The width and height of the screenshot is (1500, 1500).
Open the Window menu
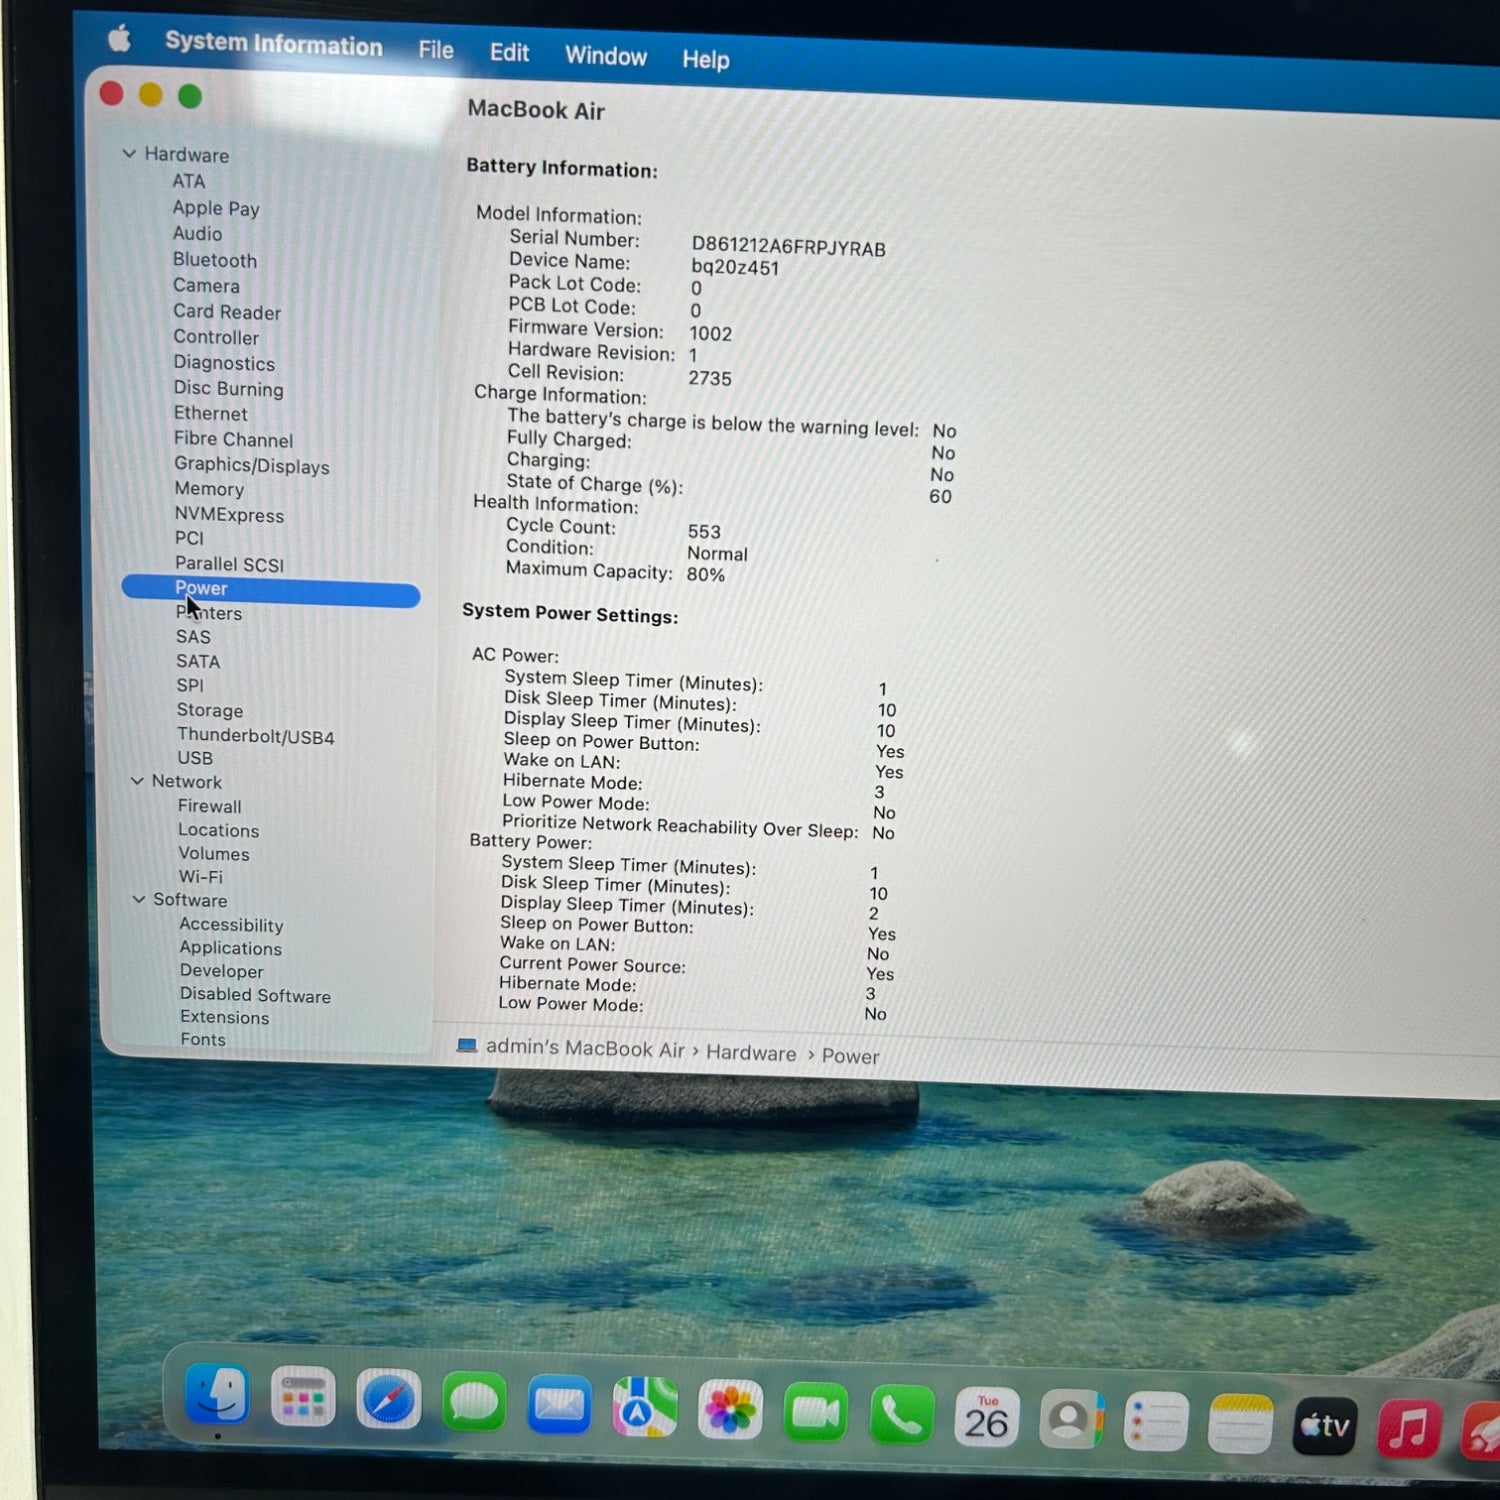(x=606, y=56)
